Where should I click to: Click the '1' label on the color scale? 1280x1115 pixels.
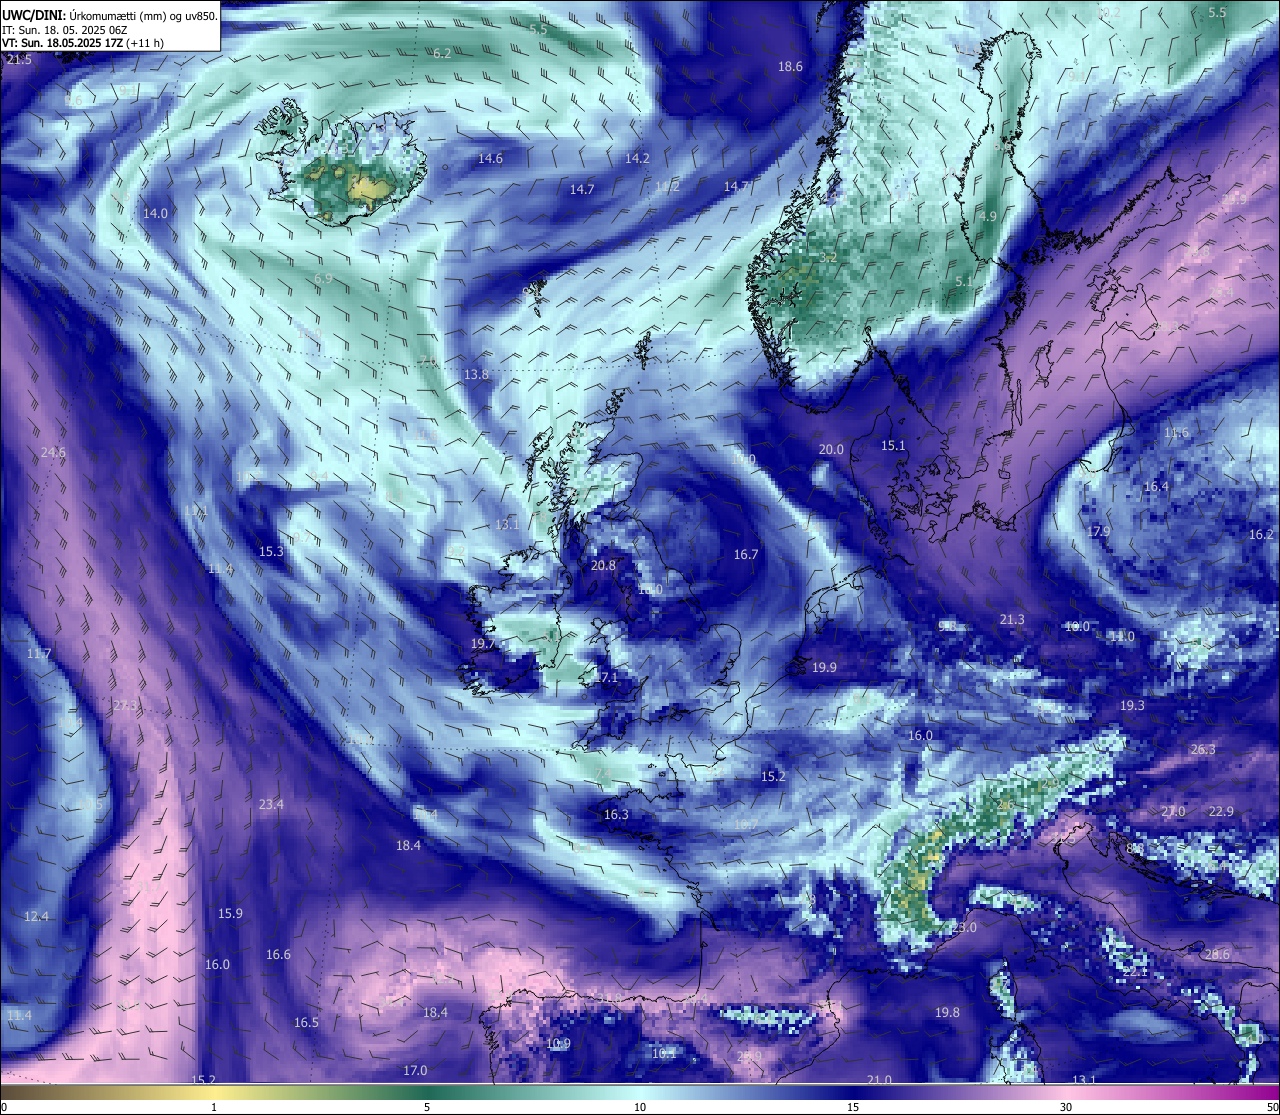coord(214,1106)
